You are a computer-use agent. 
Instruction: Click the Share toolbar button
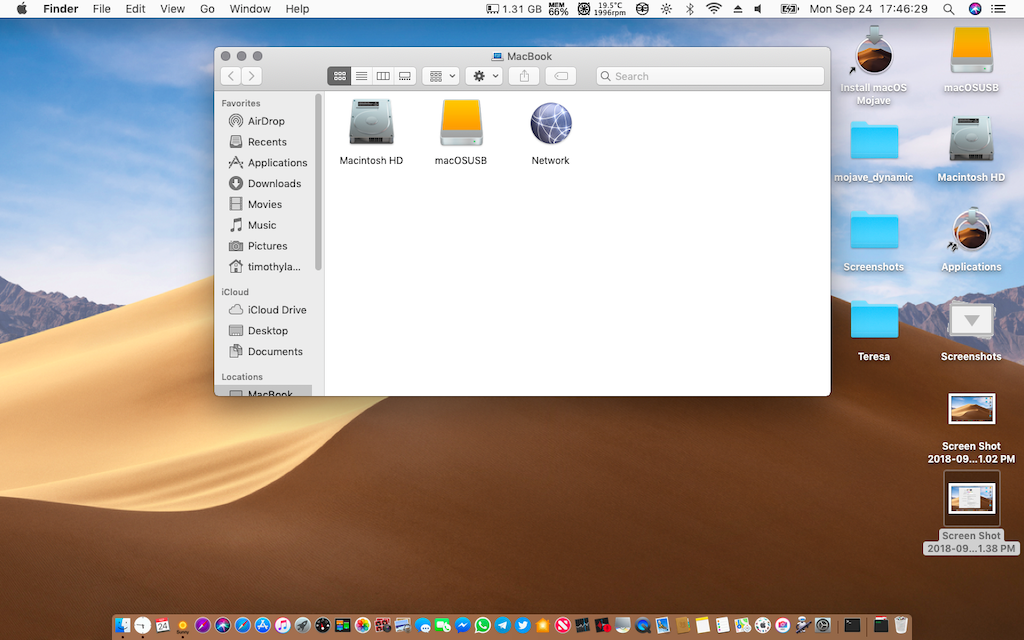(x=524, y=76)
